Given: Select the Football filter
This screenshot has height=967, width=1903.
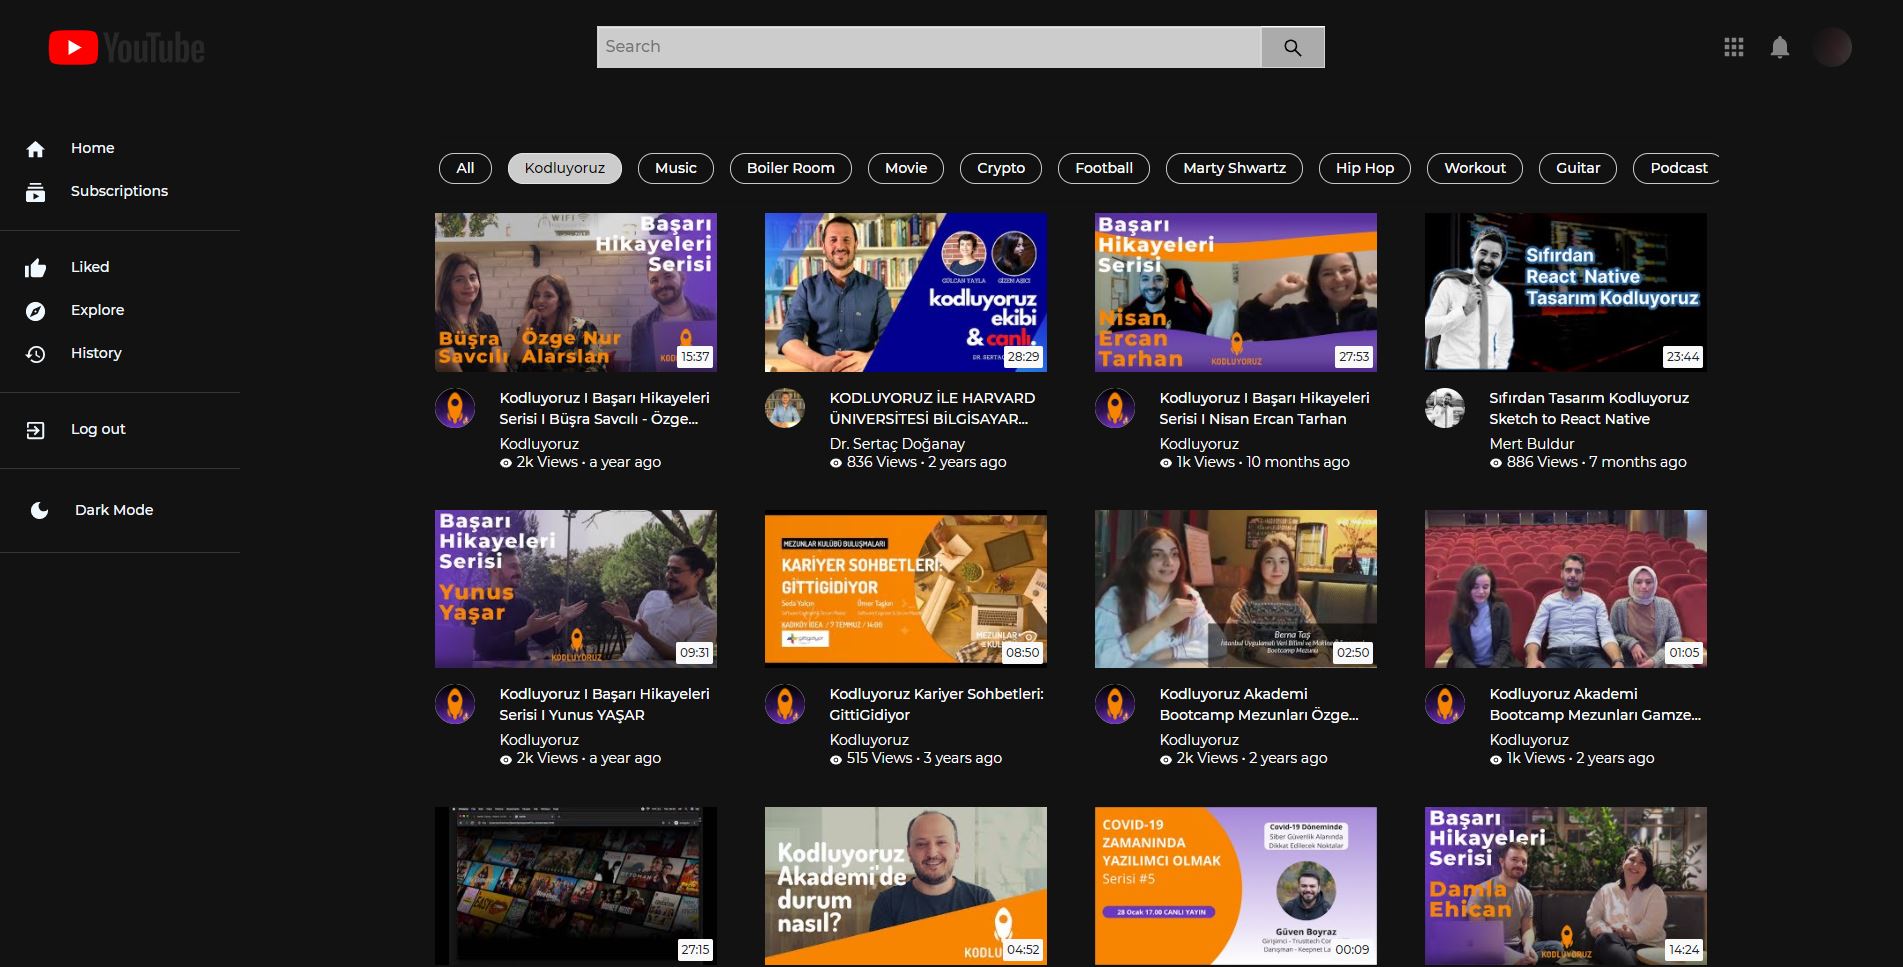Looking at the screenshot, I should [1102, 168].
